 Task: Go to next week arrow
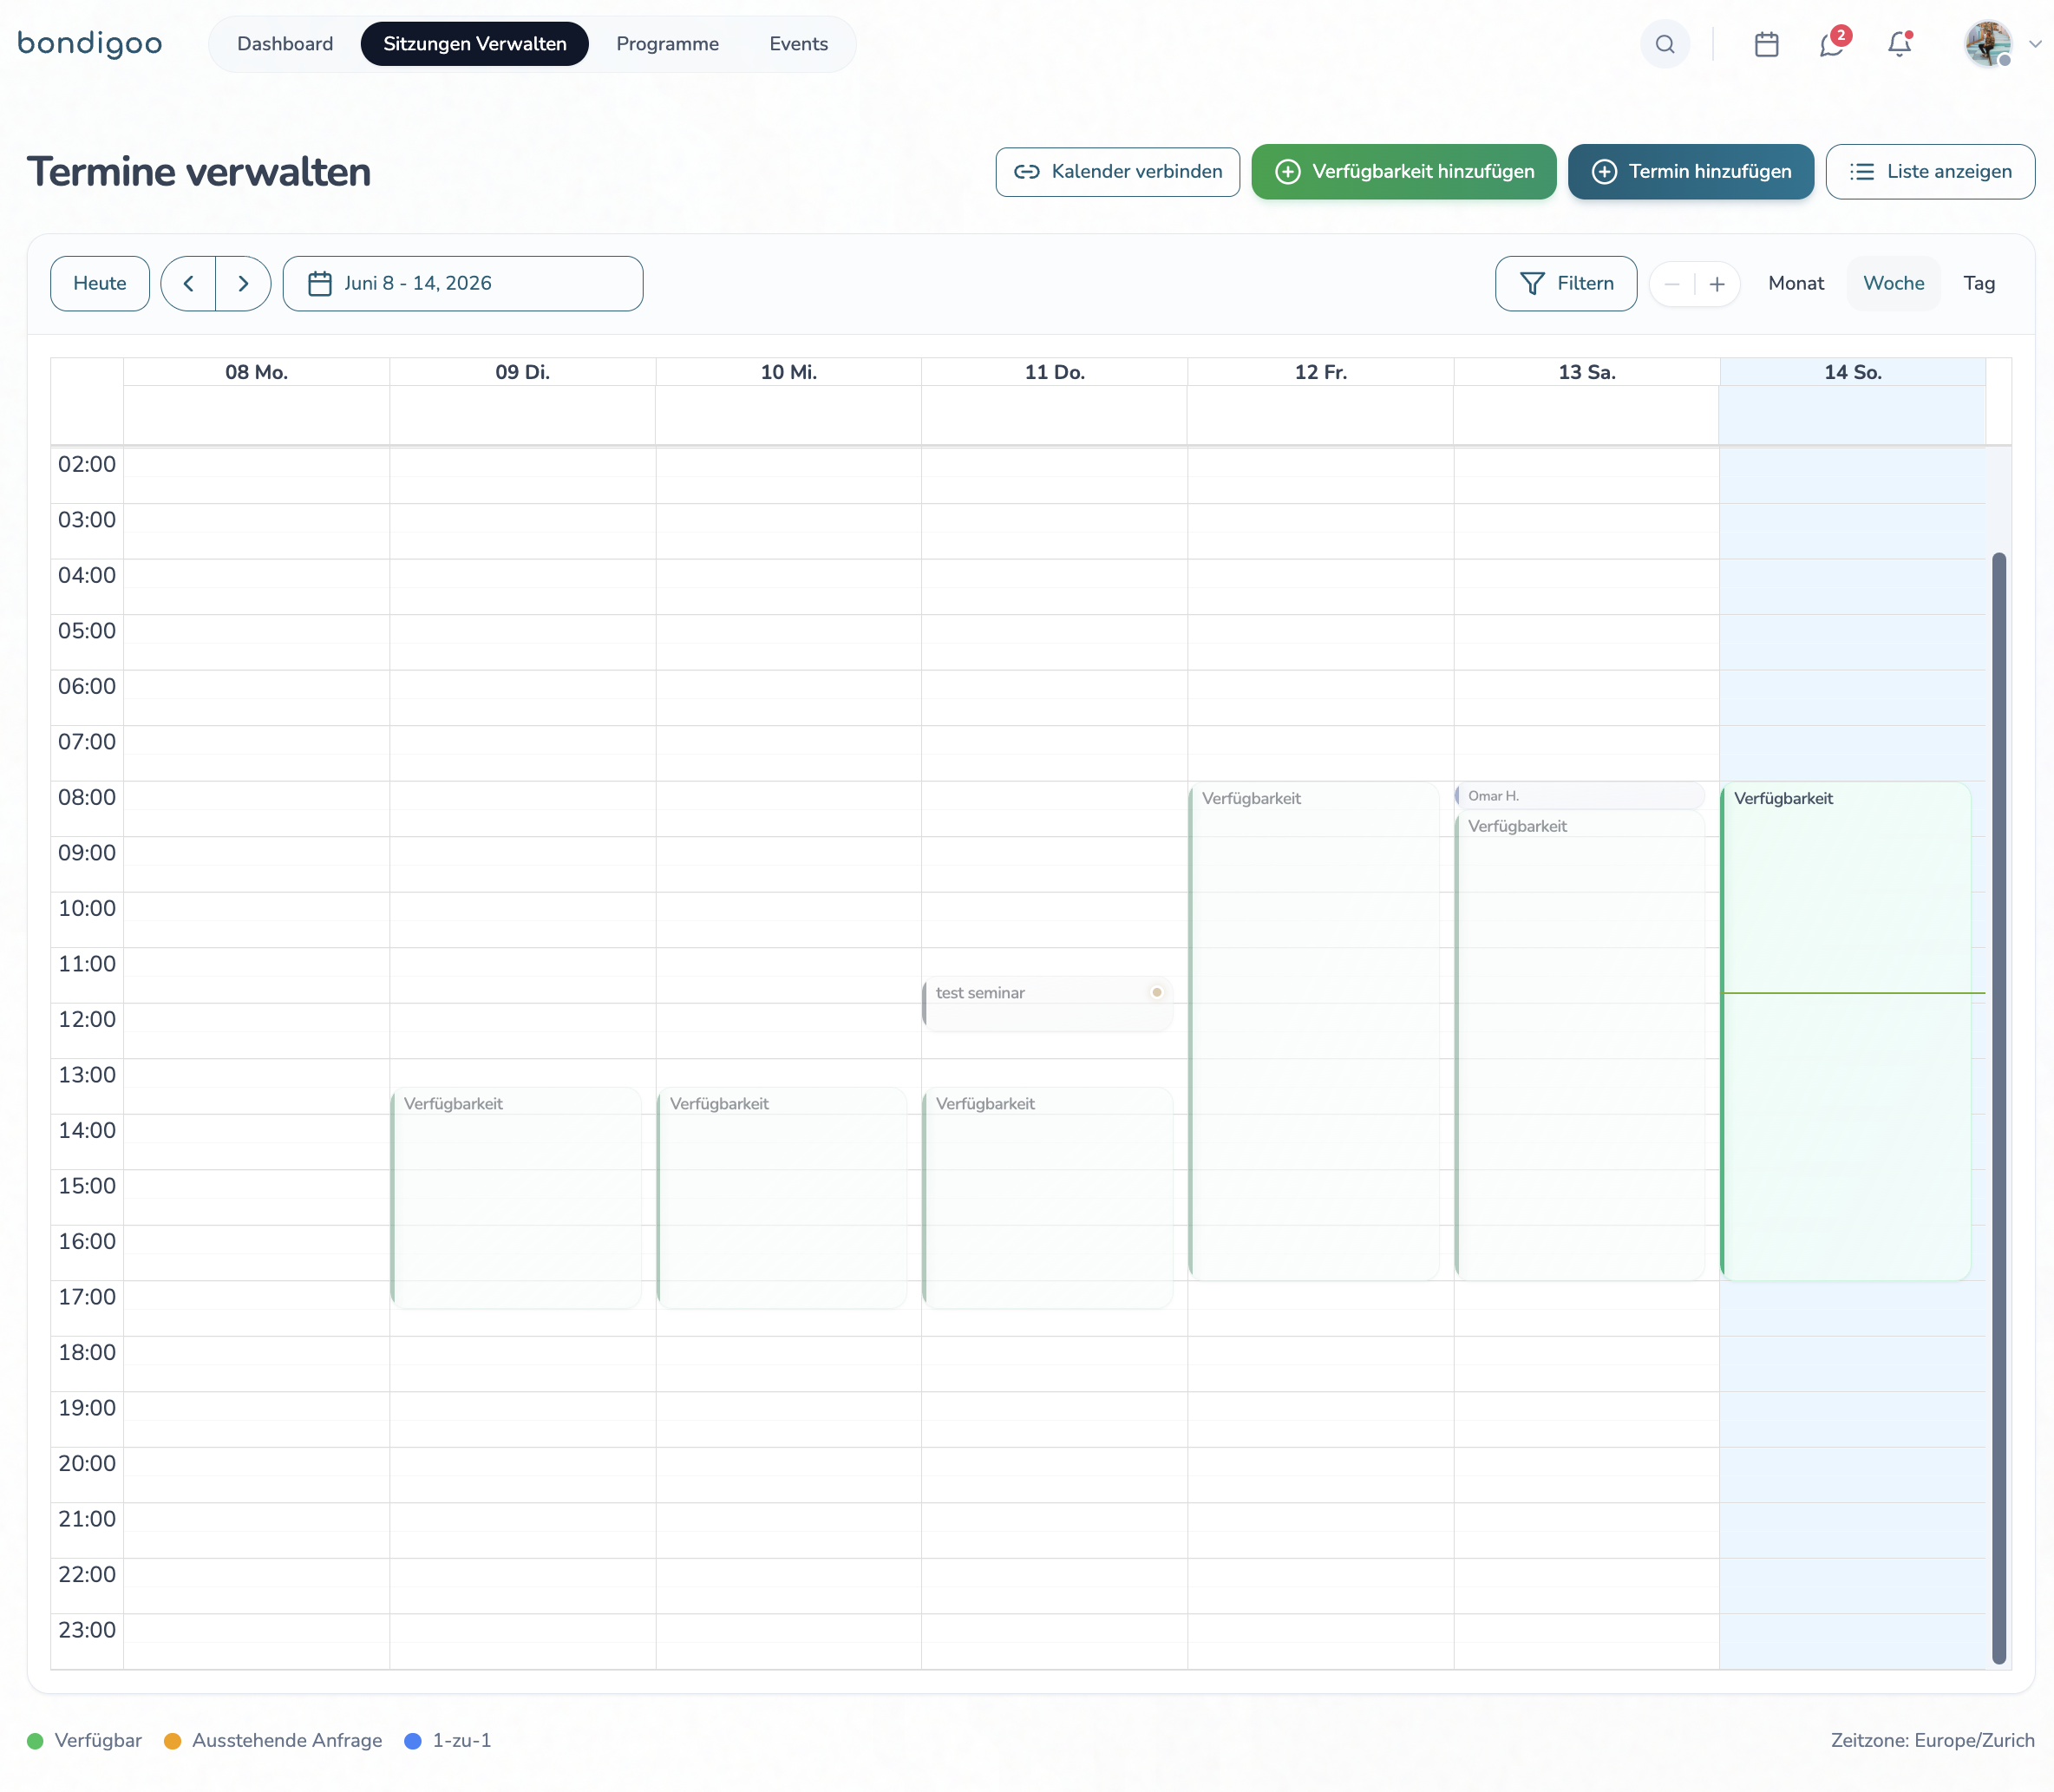pos(243,284)
